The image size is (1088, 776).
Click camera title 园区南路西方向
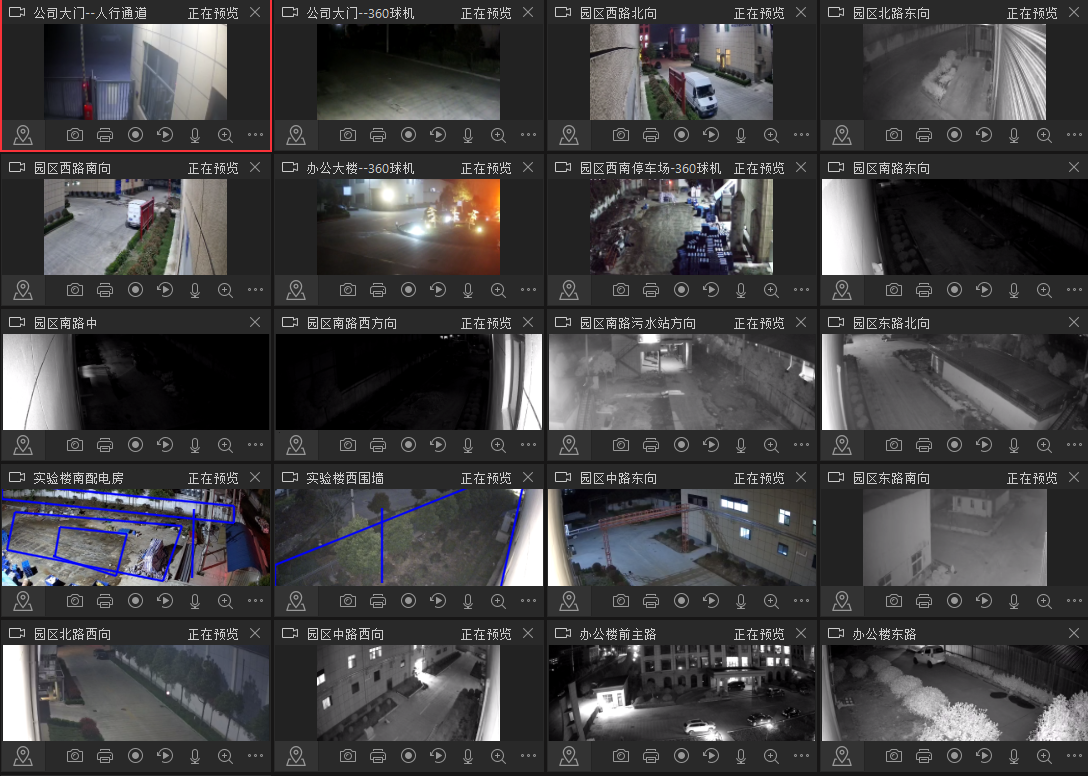(352, 323)
